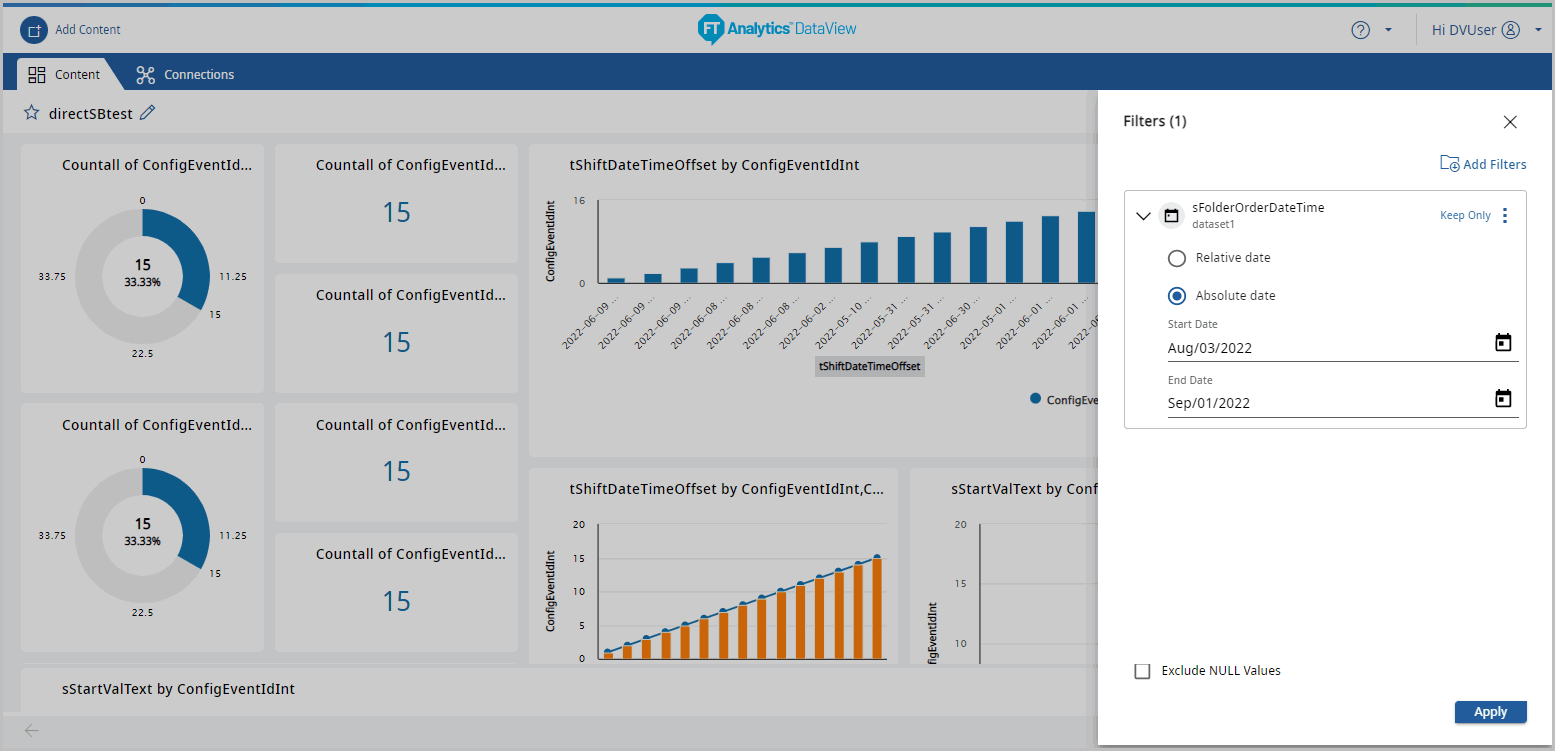Expand the help menu dropdown arrow

[1388, 30]
